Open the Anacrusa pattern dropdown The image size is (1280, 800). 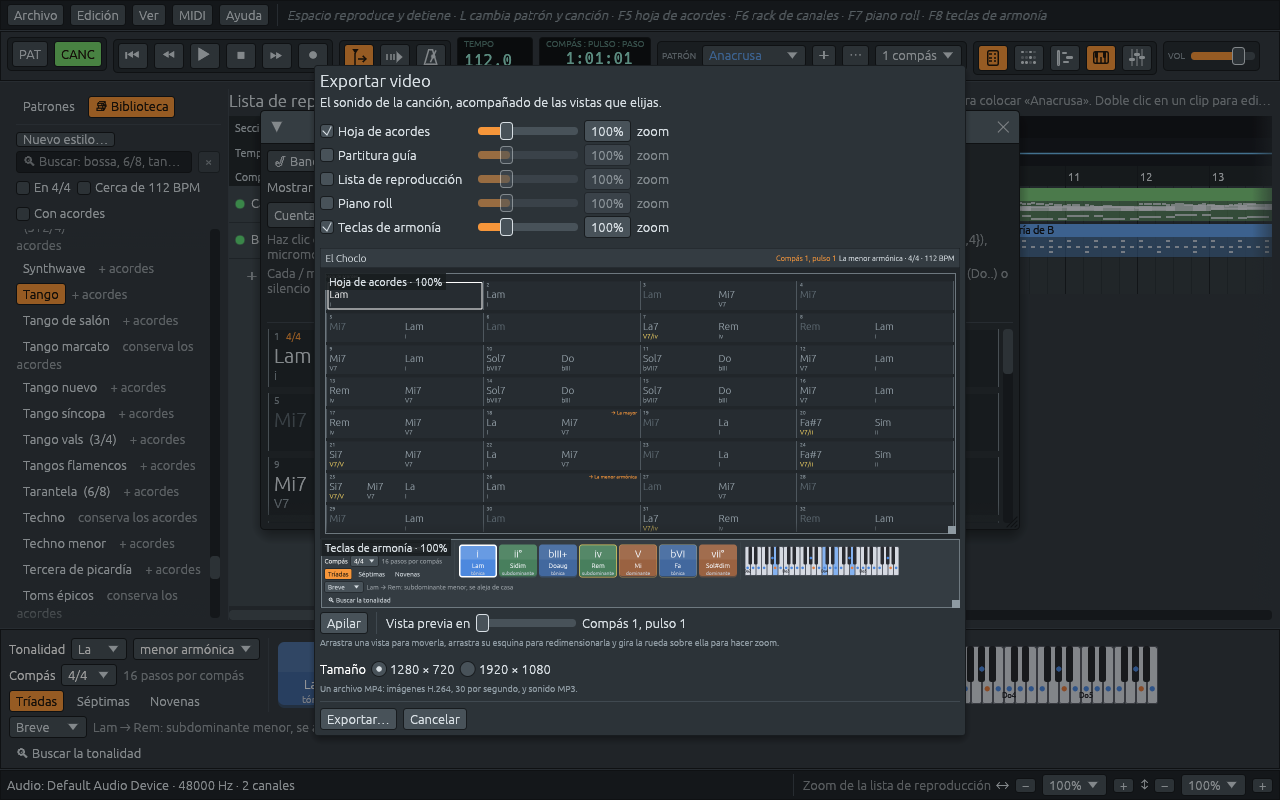pos(753,56)
